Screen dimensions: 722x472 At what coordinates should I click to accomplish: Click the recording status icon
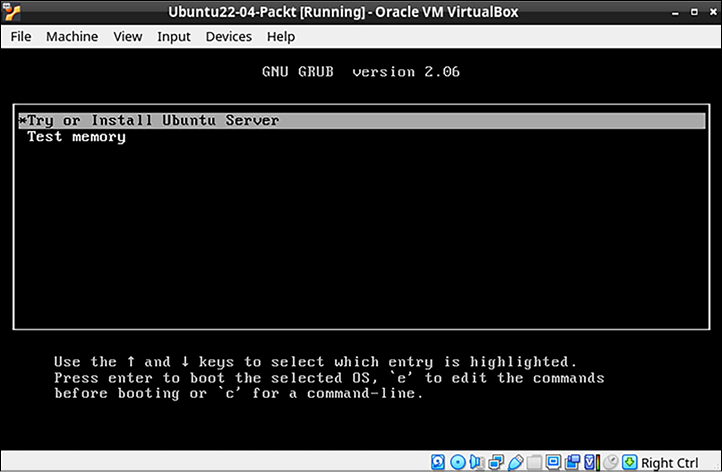[572, 462]
